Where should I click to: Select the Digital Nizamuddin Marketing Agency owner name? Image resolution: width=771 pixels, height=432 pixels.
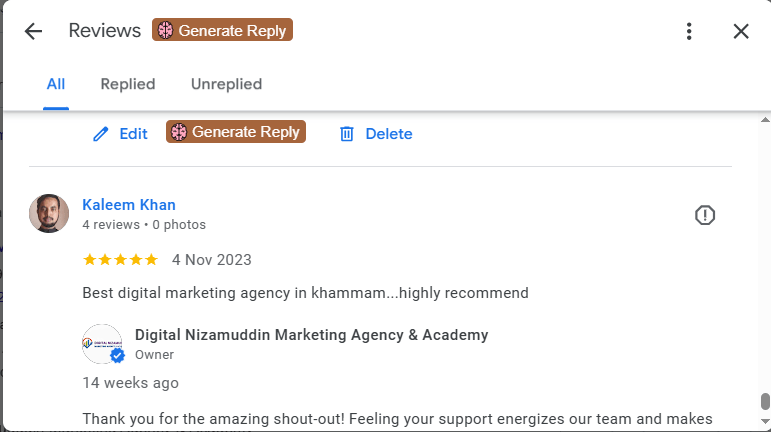[x=311, y=335]
